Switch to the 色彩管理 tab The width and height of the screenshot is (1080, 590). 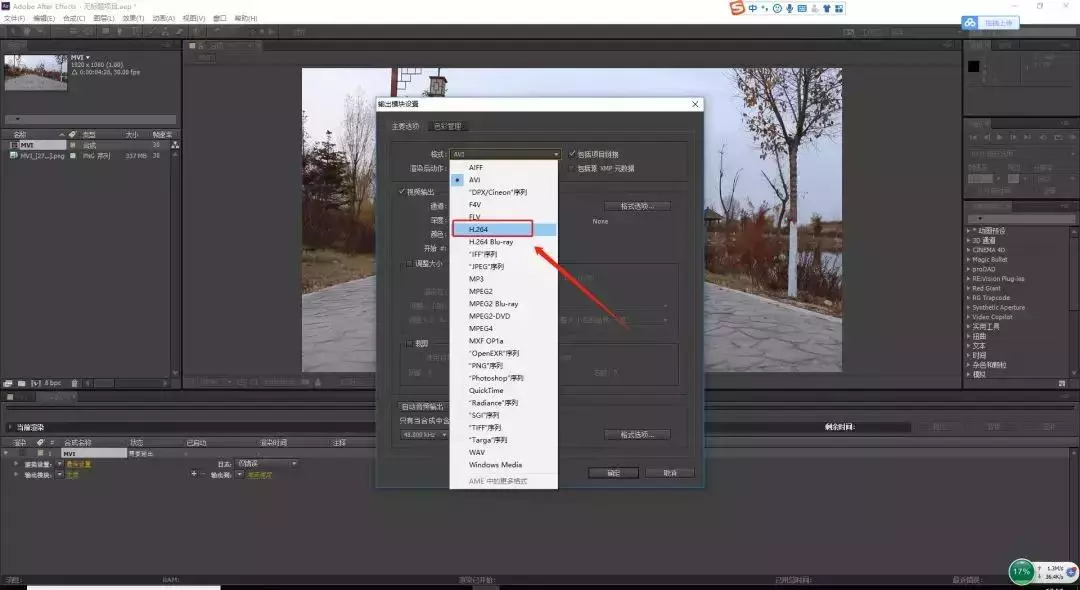[447, 126]
